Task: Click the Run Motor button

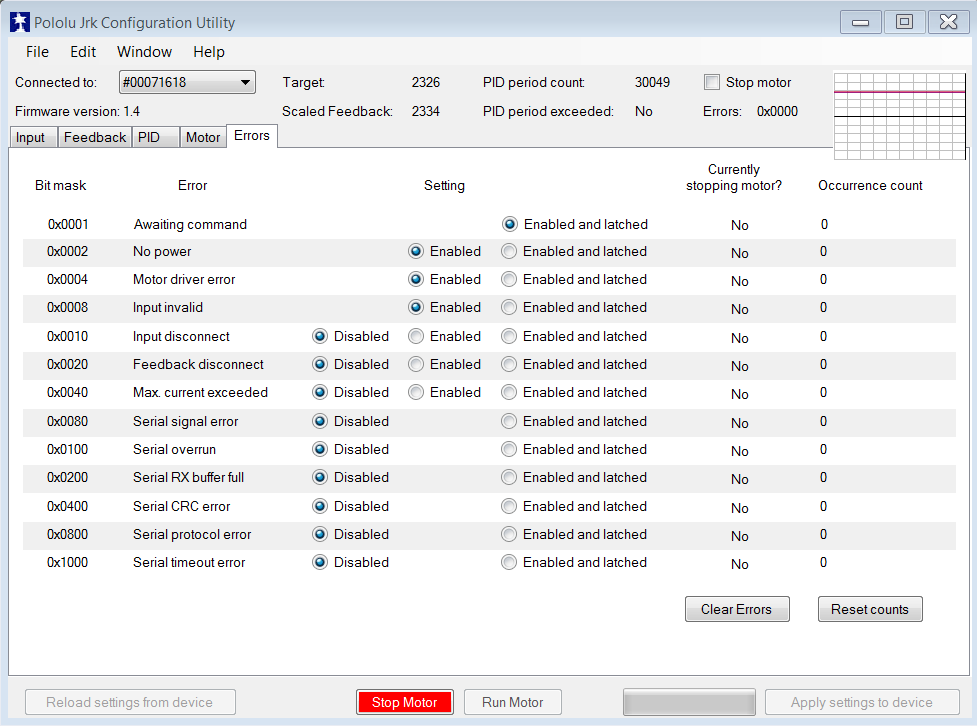Action: pos(513,702)
